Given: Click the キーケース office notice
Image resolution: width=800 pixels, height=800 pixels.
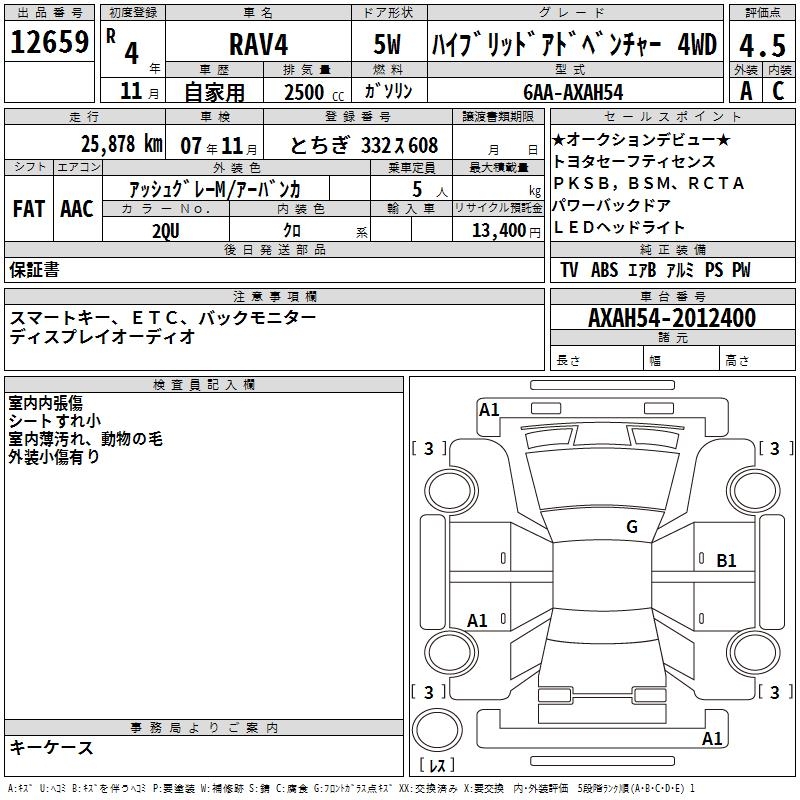Looking at the screenshot, I should (x=52, y=747).
